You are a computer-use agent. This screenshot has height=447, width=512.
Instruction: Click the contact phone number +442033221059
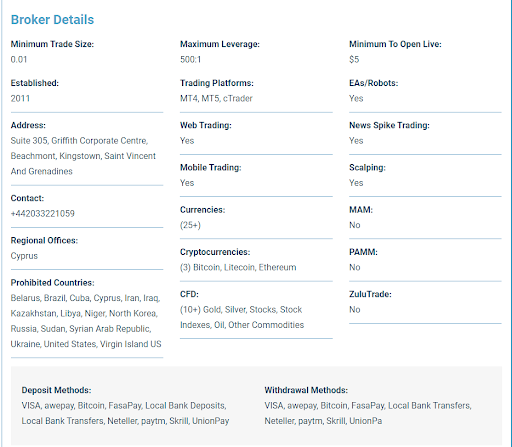43,214
